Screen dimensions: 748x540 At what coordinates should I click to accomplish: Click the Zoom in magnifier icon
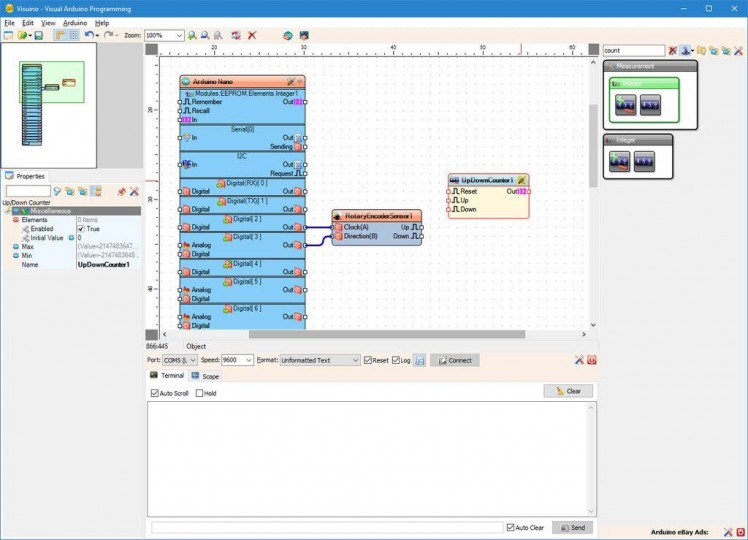click(192, 35)
